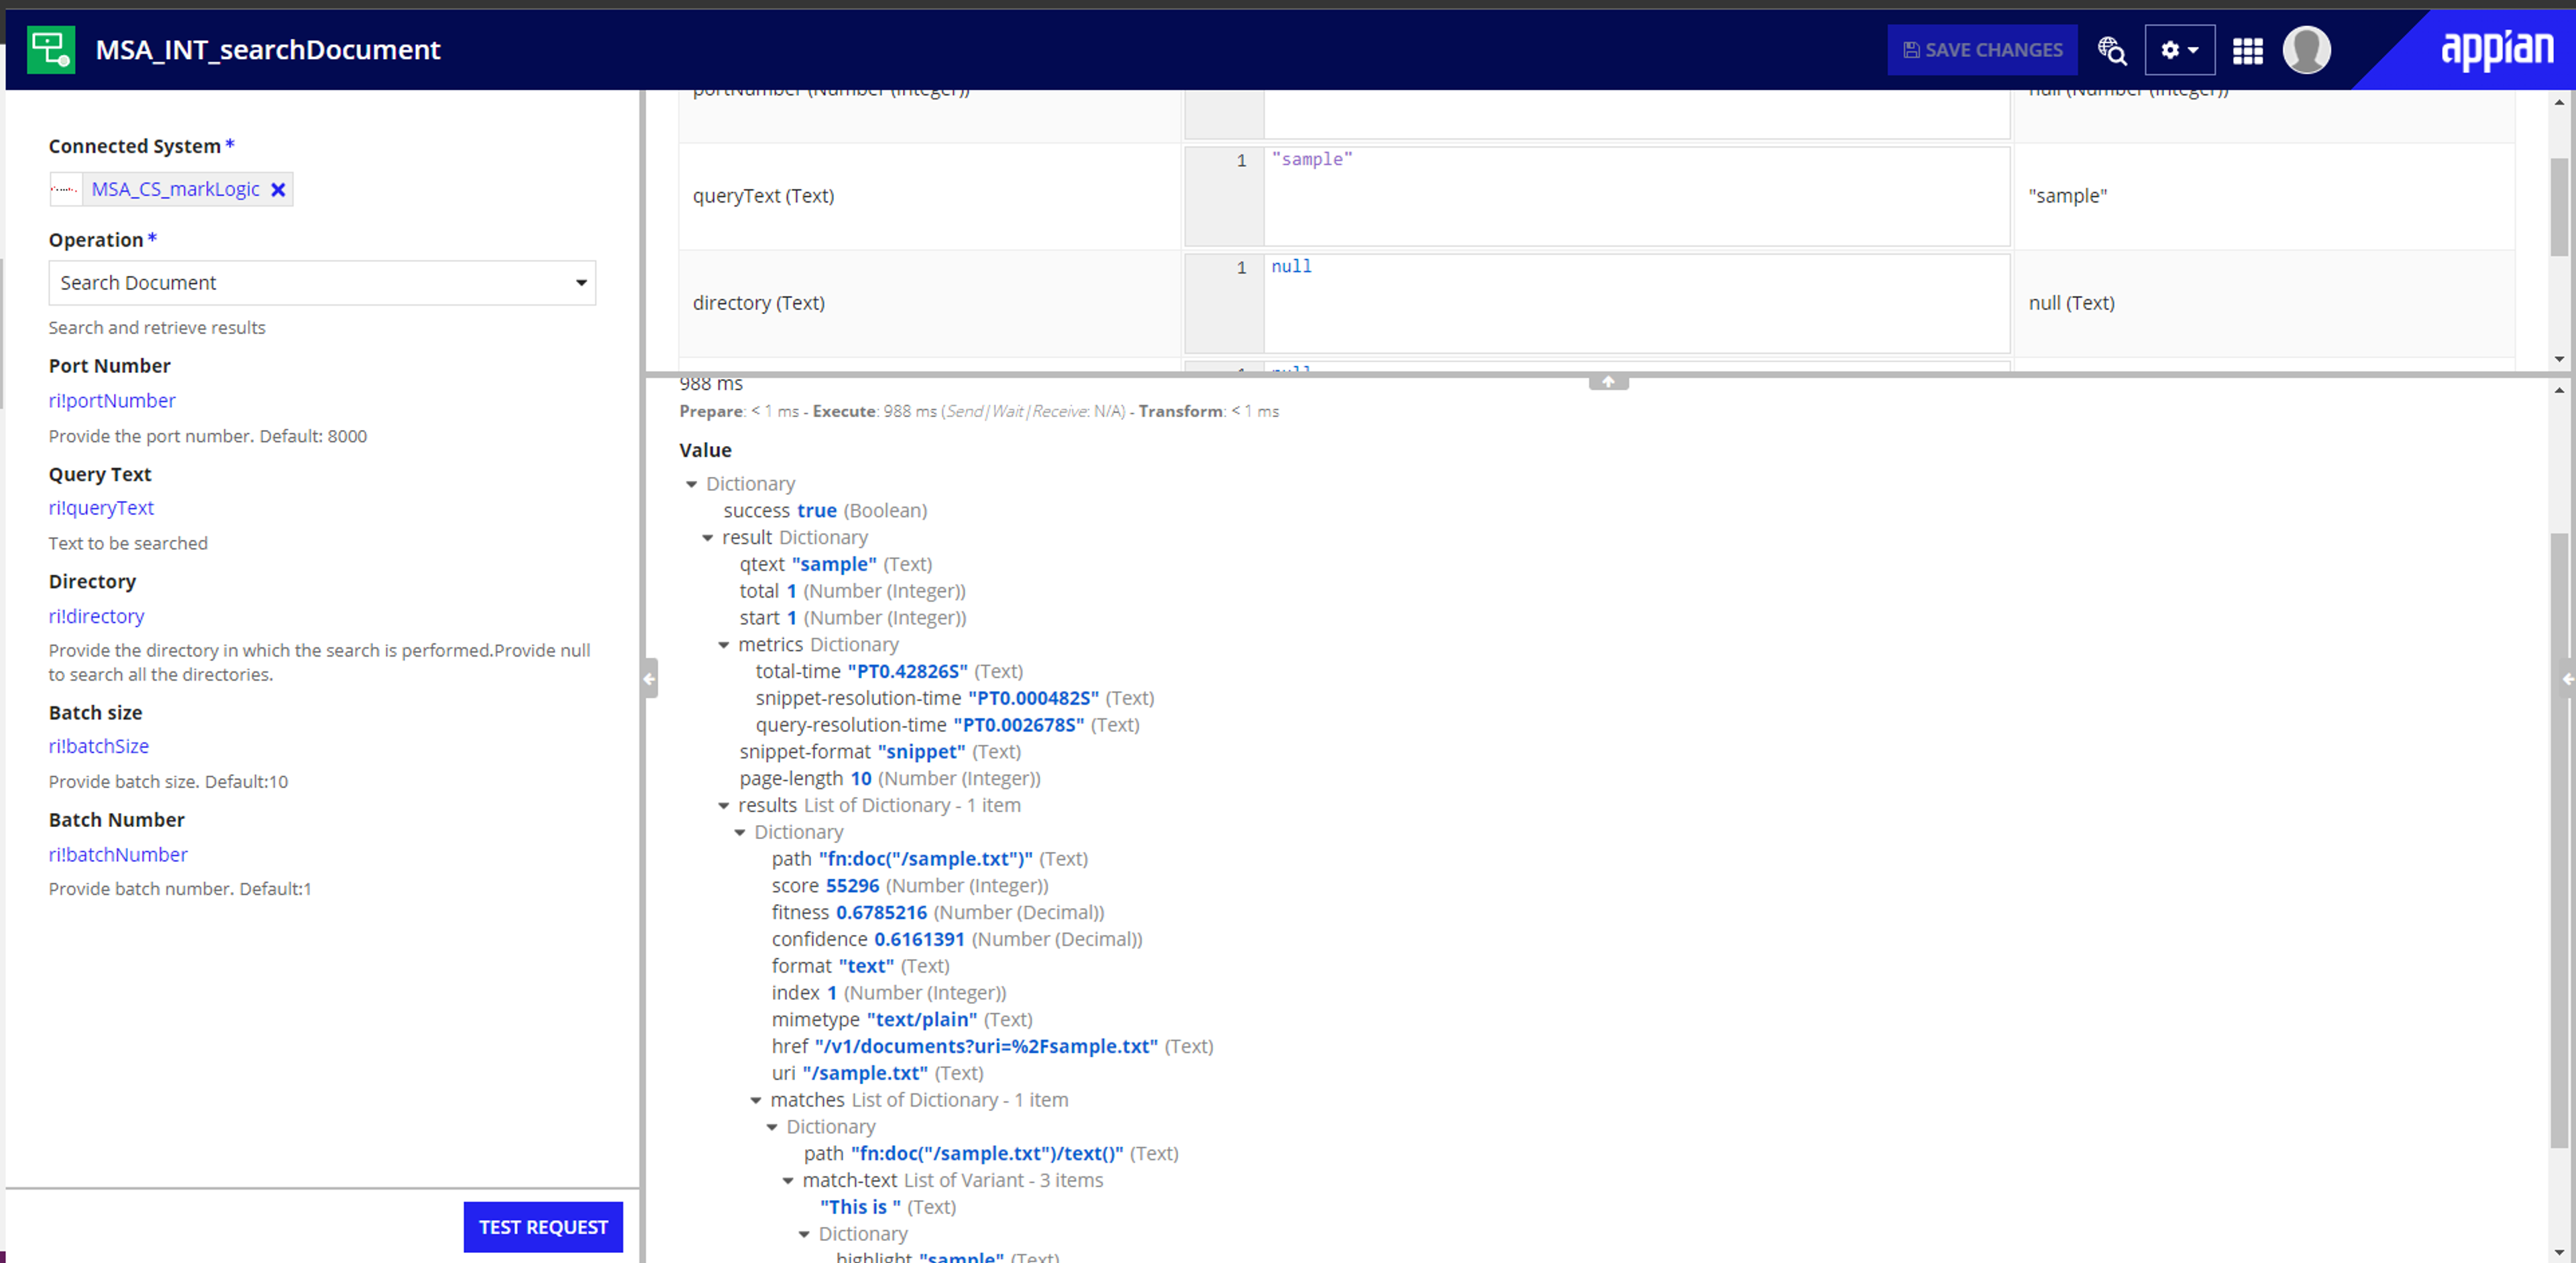2576x1263 pixels.
Task: Select the query-resolution-time "PT0.002678S" value
Action: 1018,725
